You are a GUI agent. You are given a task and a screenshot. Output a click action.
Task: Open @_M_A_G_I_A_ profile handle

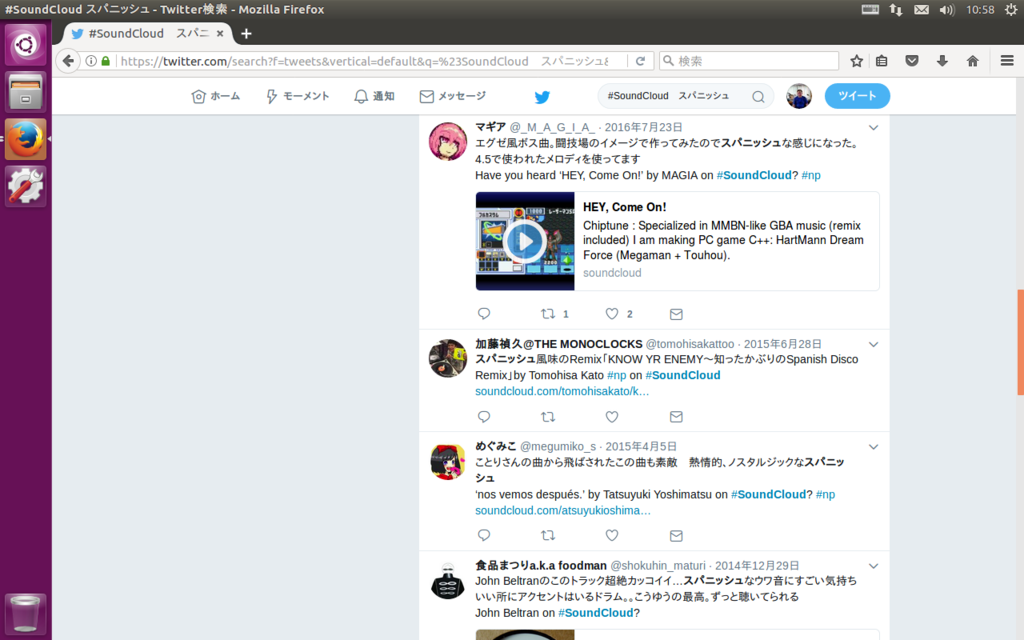552,127
